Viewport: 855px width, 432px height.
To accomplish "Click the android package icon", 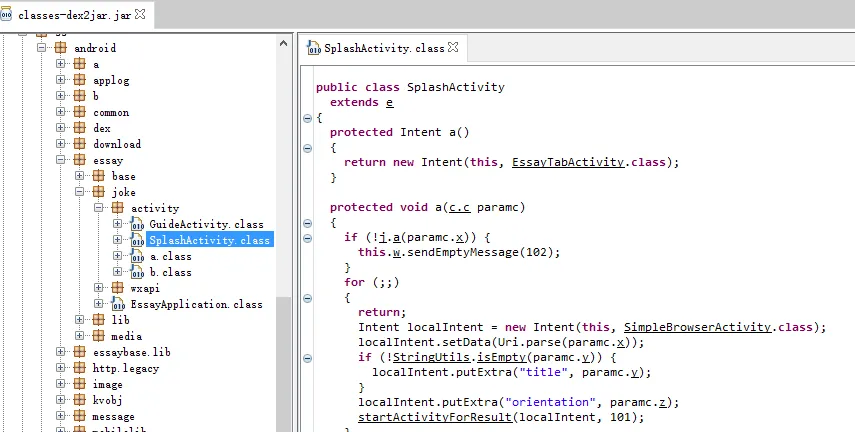I will click(62, 48).
